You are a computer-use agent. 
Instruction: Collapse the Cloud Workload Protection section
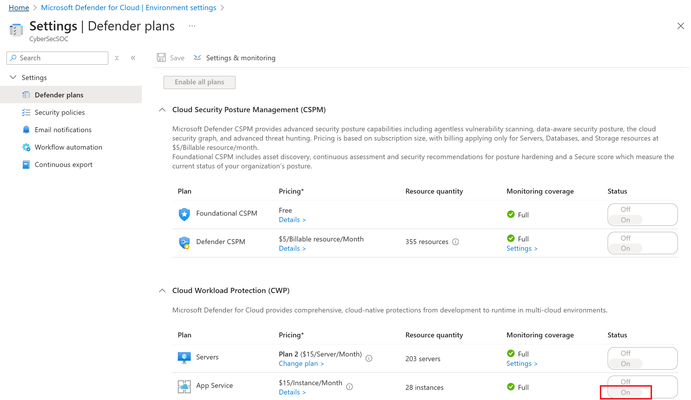point(162,291)
